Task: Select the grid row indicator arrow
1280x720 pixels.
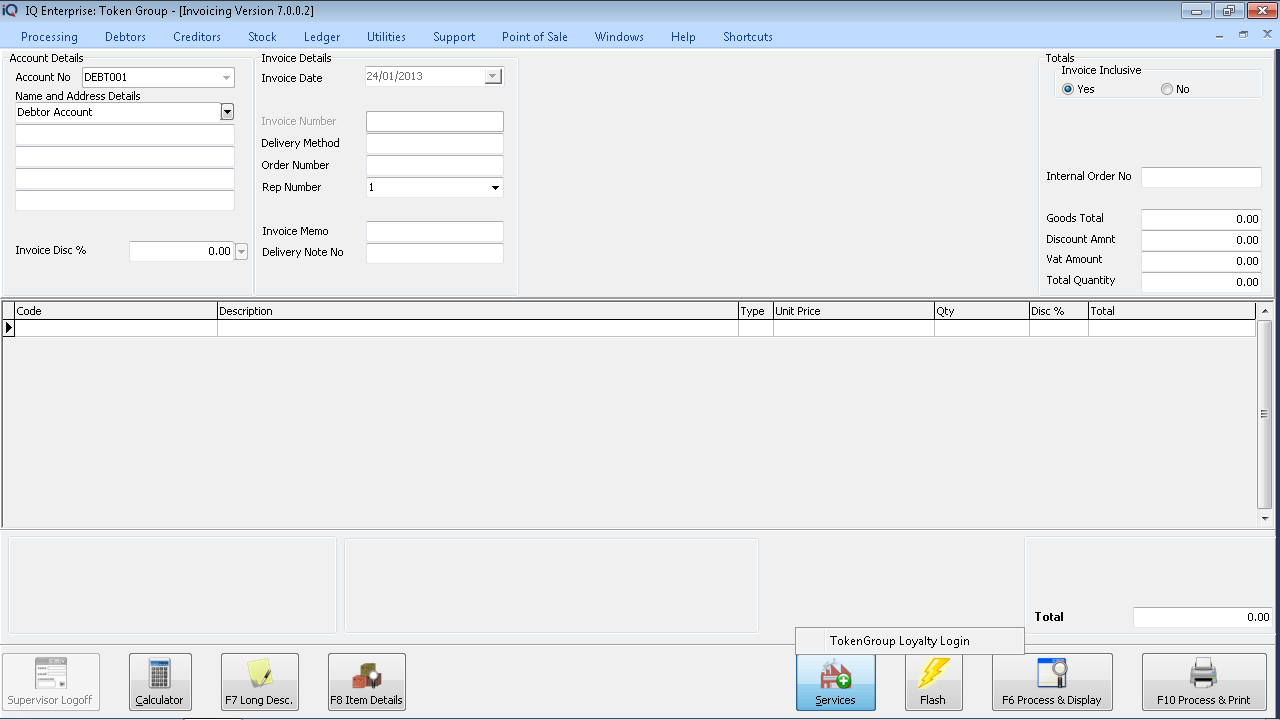Action: point(9,328)
